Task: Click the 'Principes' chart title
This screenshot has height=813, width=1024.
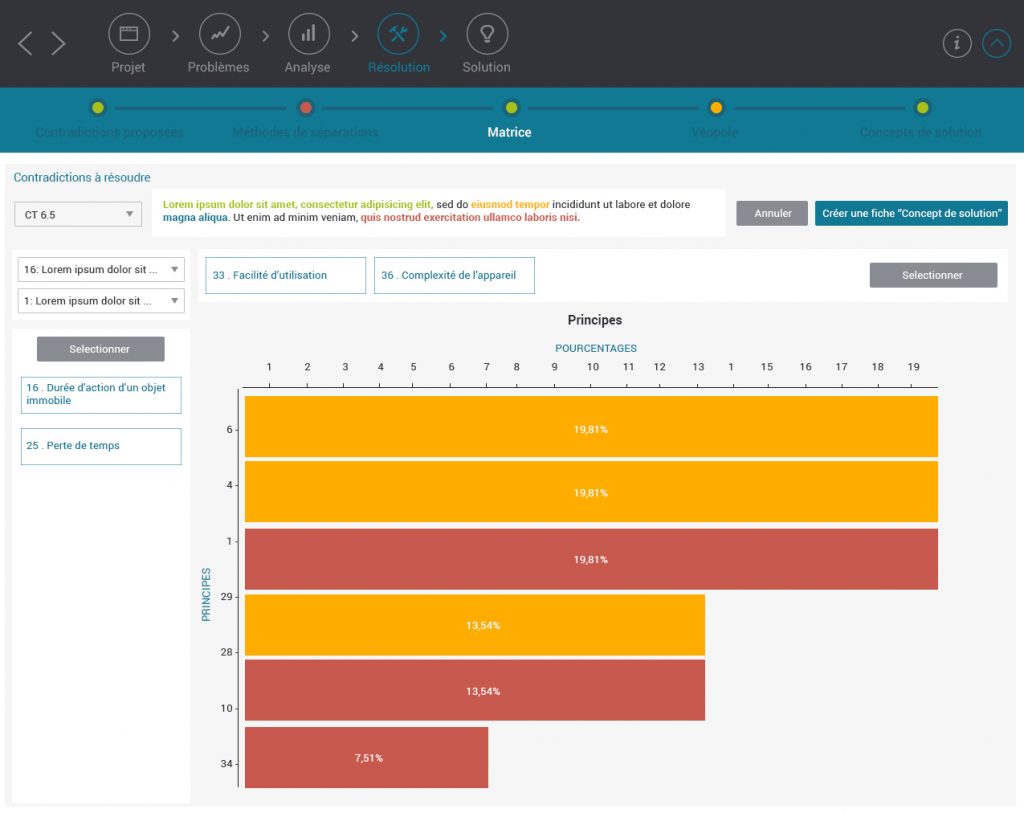Action: (594, 320)
